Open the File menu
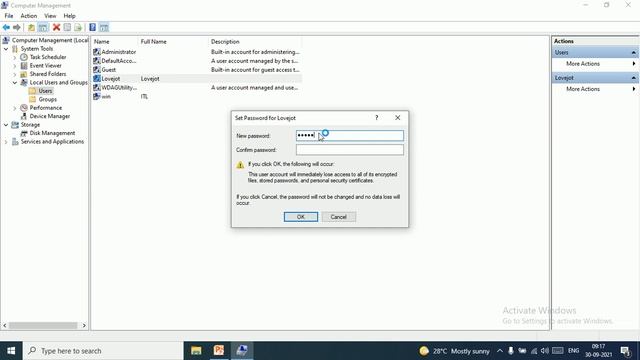The height and width of the screenshot is (360, 640). click(9, 16)
